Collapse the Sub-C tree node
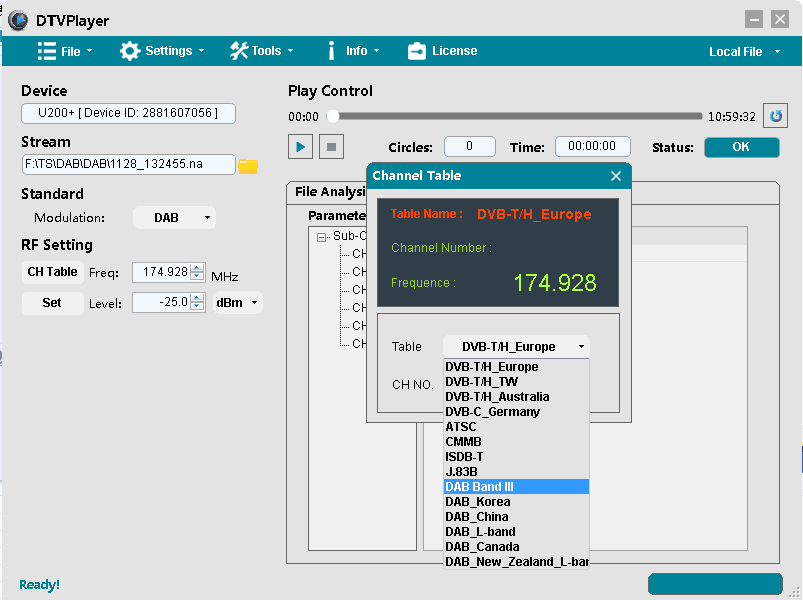This screenshot has width=803, height=600. pyautogui.click(x=321, y=237)
